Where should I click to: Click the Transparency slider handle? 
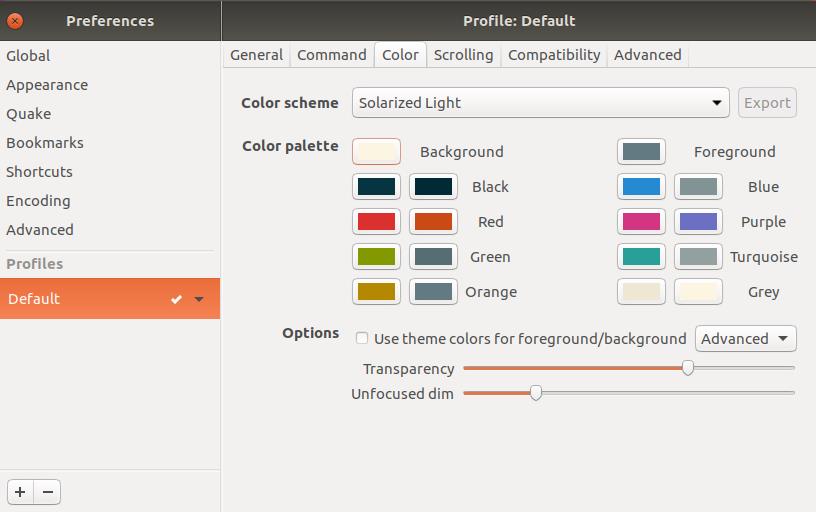pos(688,368)
